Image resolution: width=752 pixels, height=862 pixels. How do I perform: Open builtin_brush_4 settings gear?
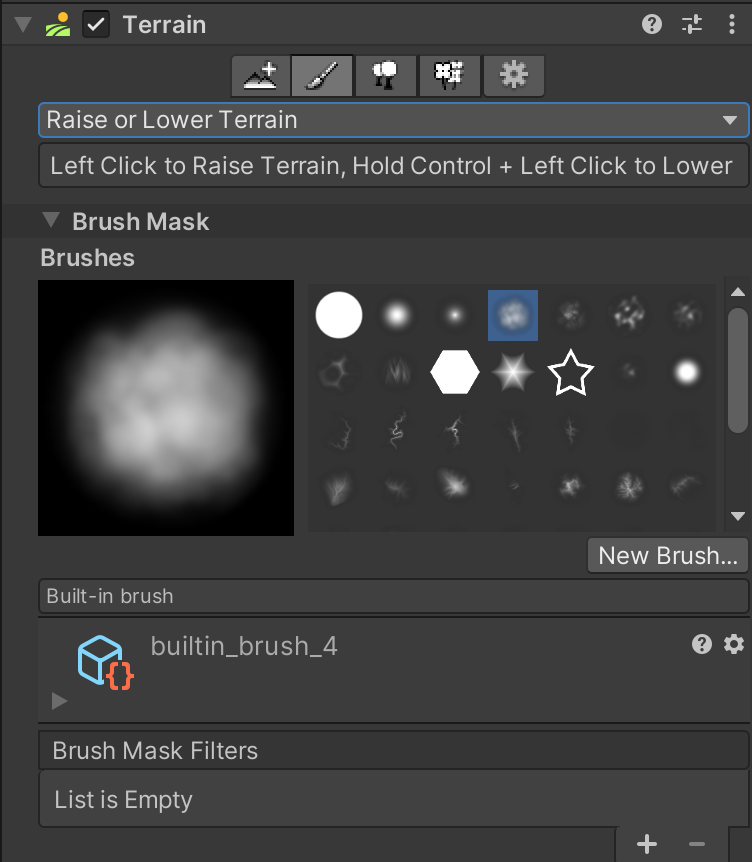(x=734, y=644)
